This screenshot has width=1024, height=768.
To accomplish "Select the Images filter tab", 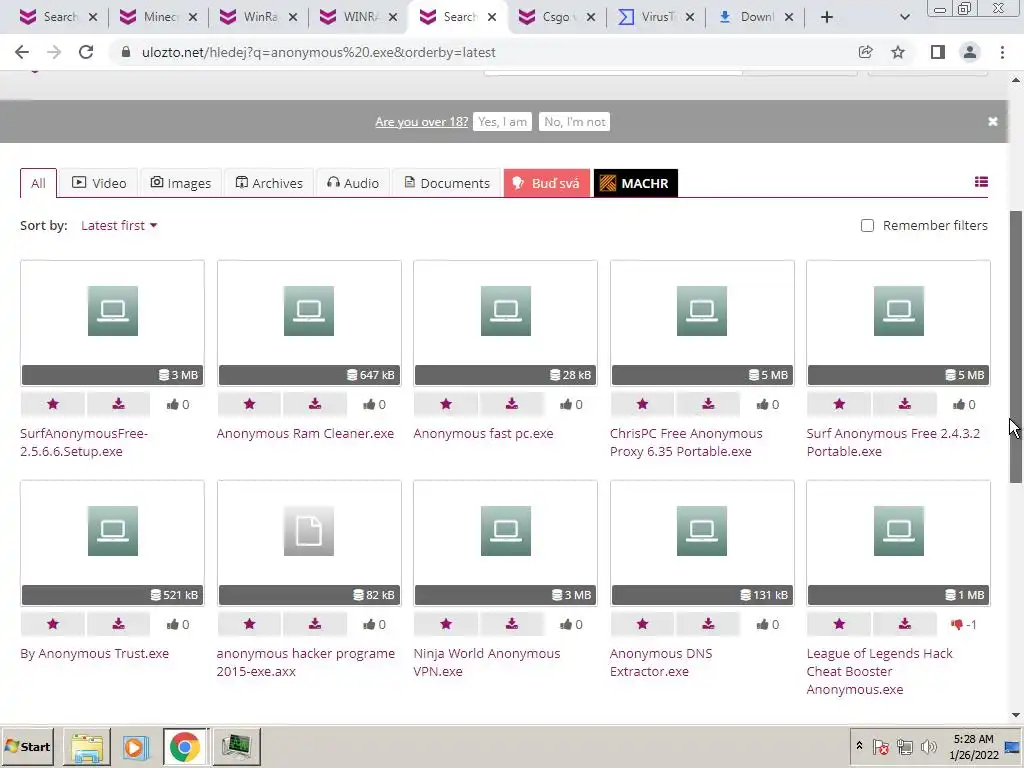I will click(x=181, y=183).
